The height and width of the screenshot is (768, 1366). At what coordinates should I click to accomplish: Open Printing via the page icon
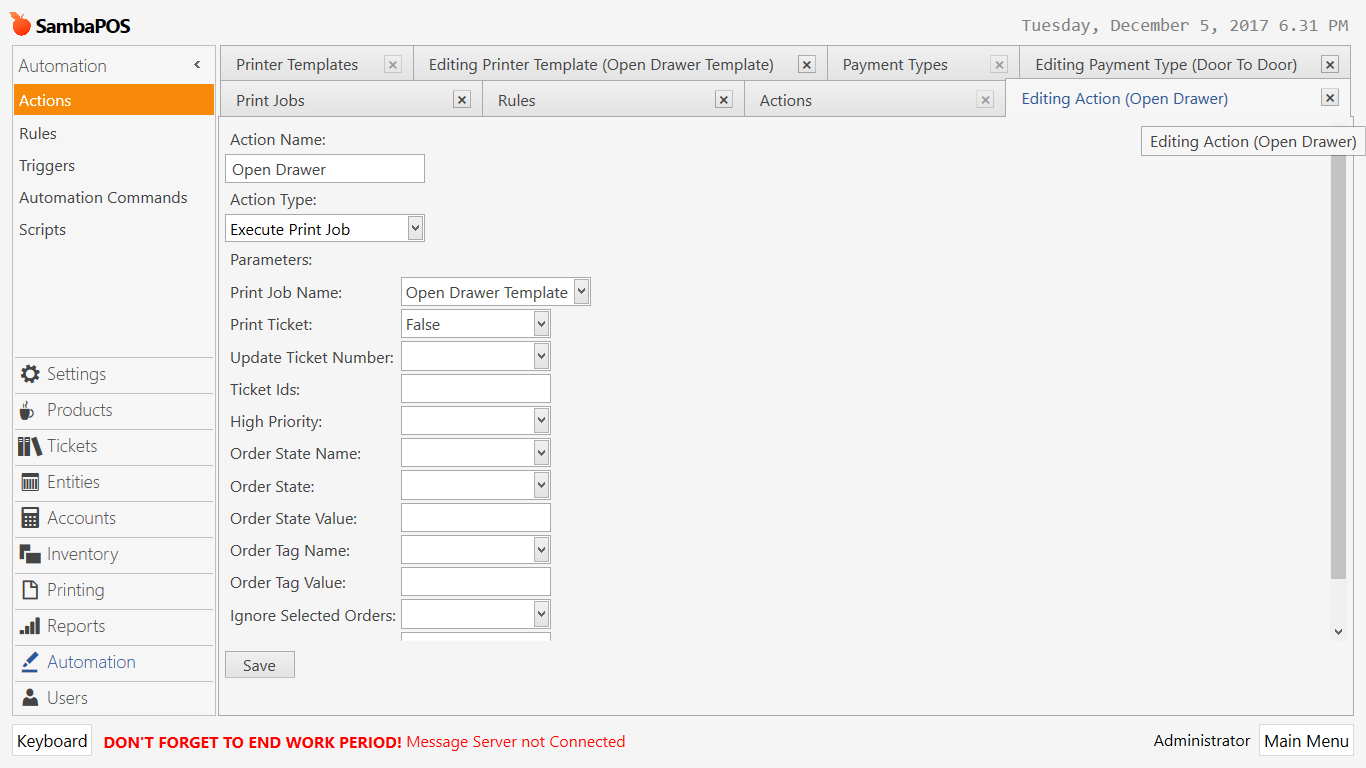point(30,590)
